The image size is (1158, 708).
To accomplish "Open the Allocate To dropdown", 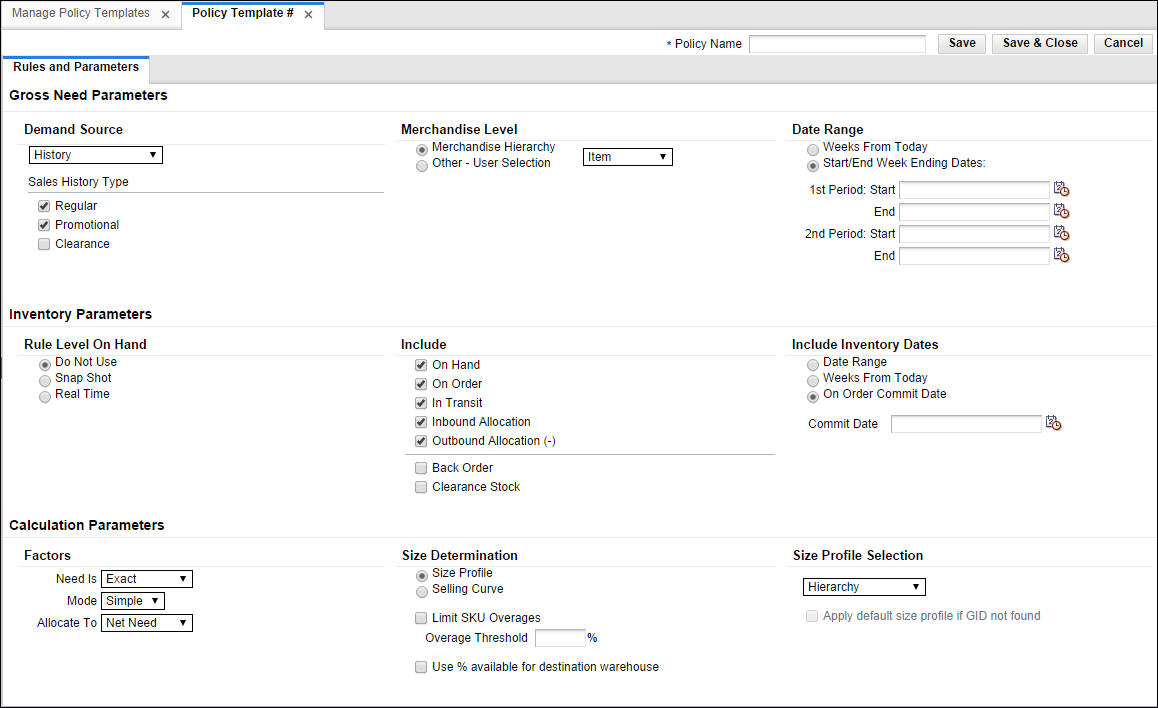I will coord(146,622).
